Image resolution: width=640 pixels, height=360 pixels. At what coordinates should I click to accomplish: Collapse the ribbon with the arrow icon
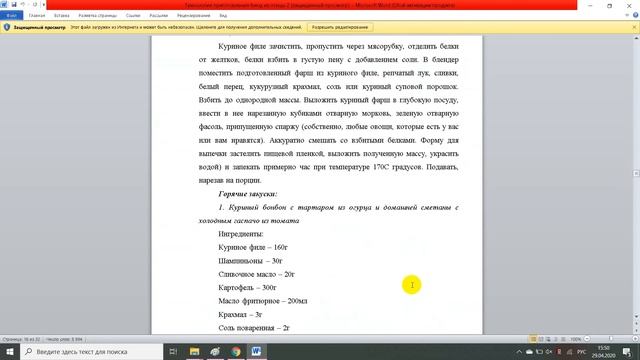pos(627,16)
